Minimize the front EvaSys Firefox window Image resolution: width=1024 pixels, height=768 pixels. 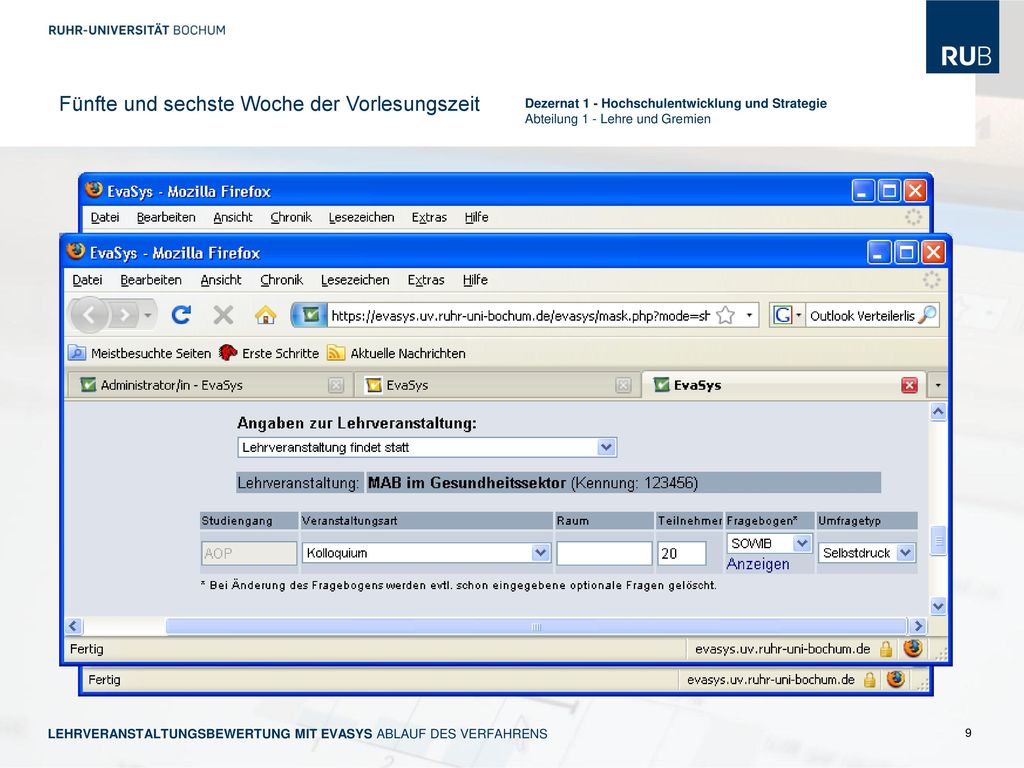[x=878, y=252]
